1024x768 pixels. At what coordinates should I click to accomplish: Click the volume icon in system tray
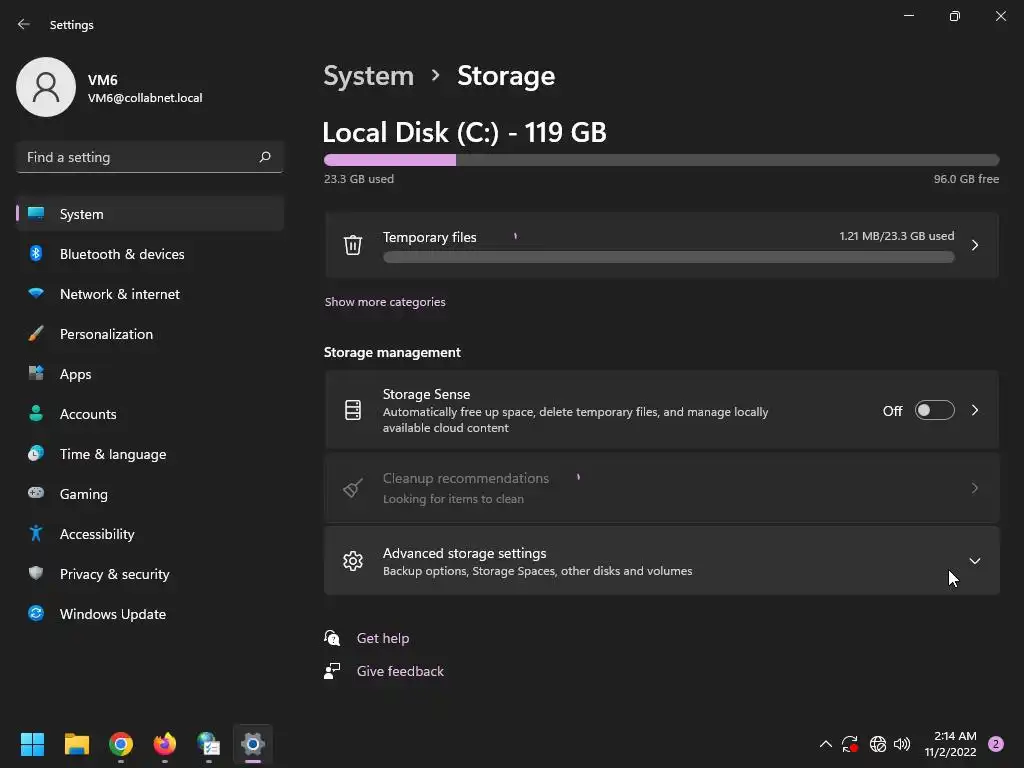click(902, 744)
